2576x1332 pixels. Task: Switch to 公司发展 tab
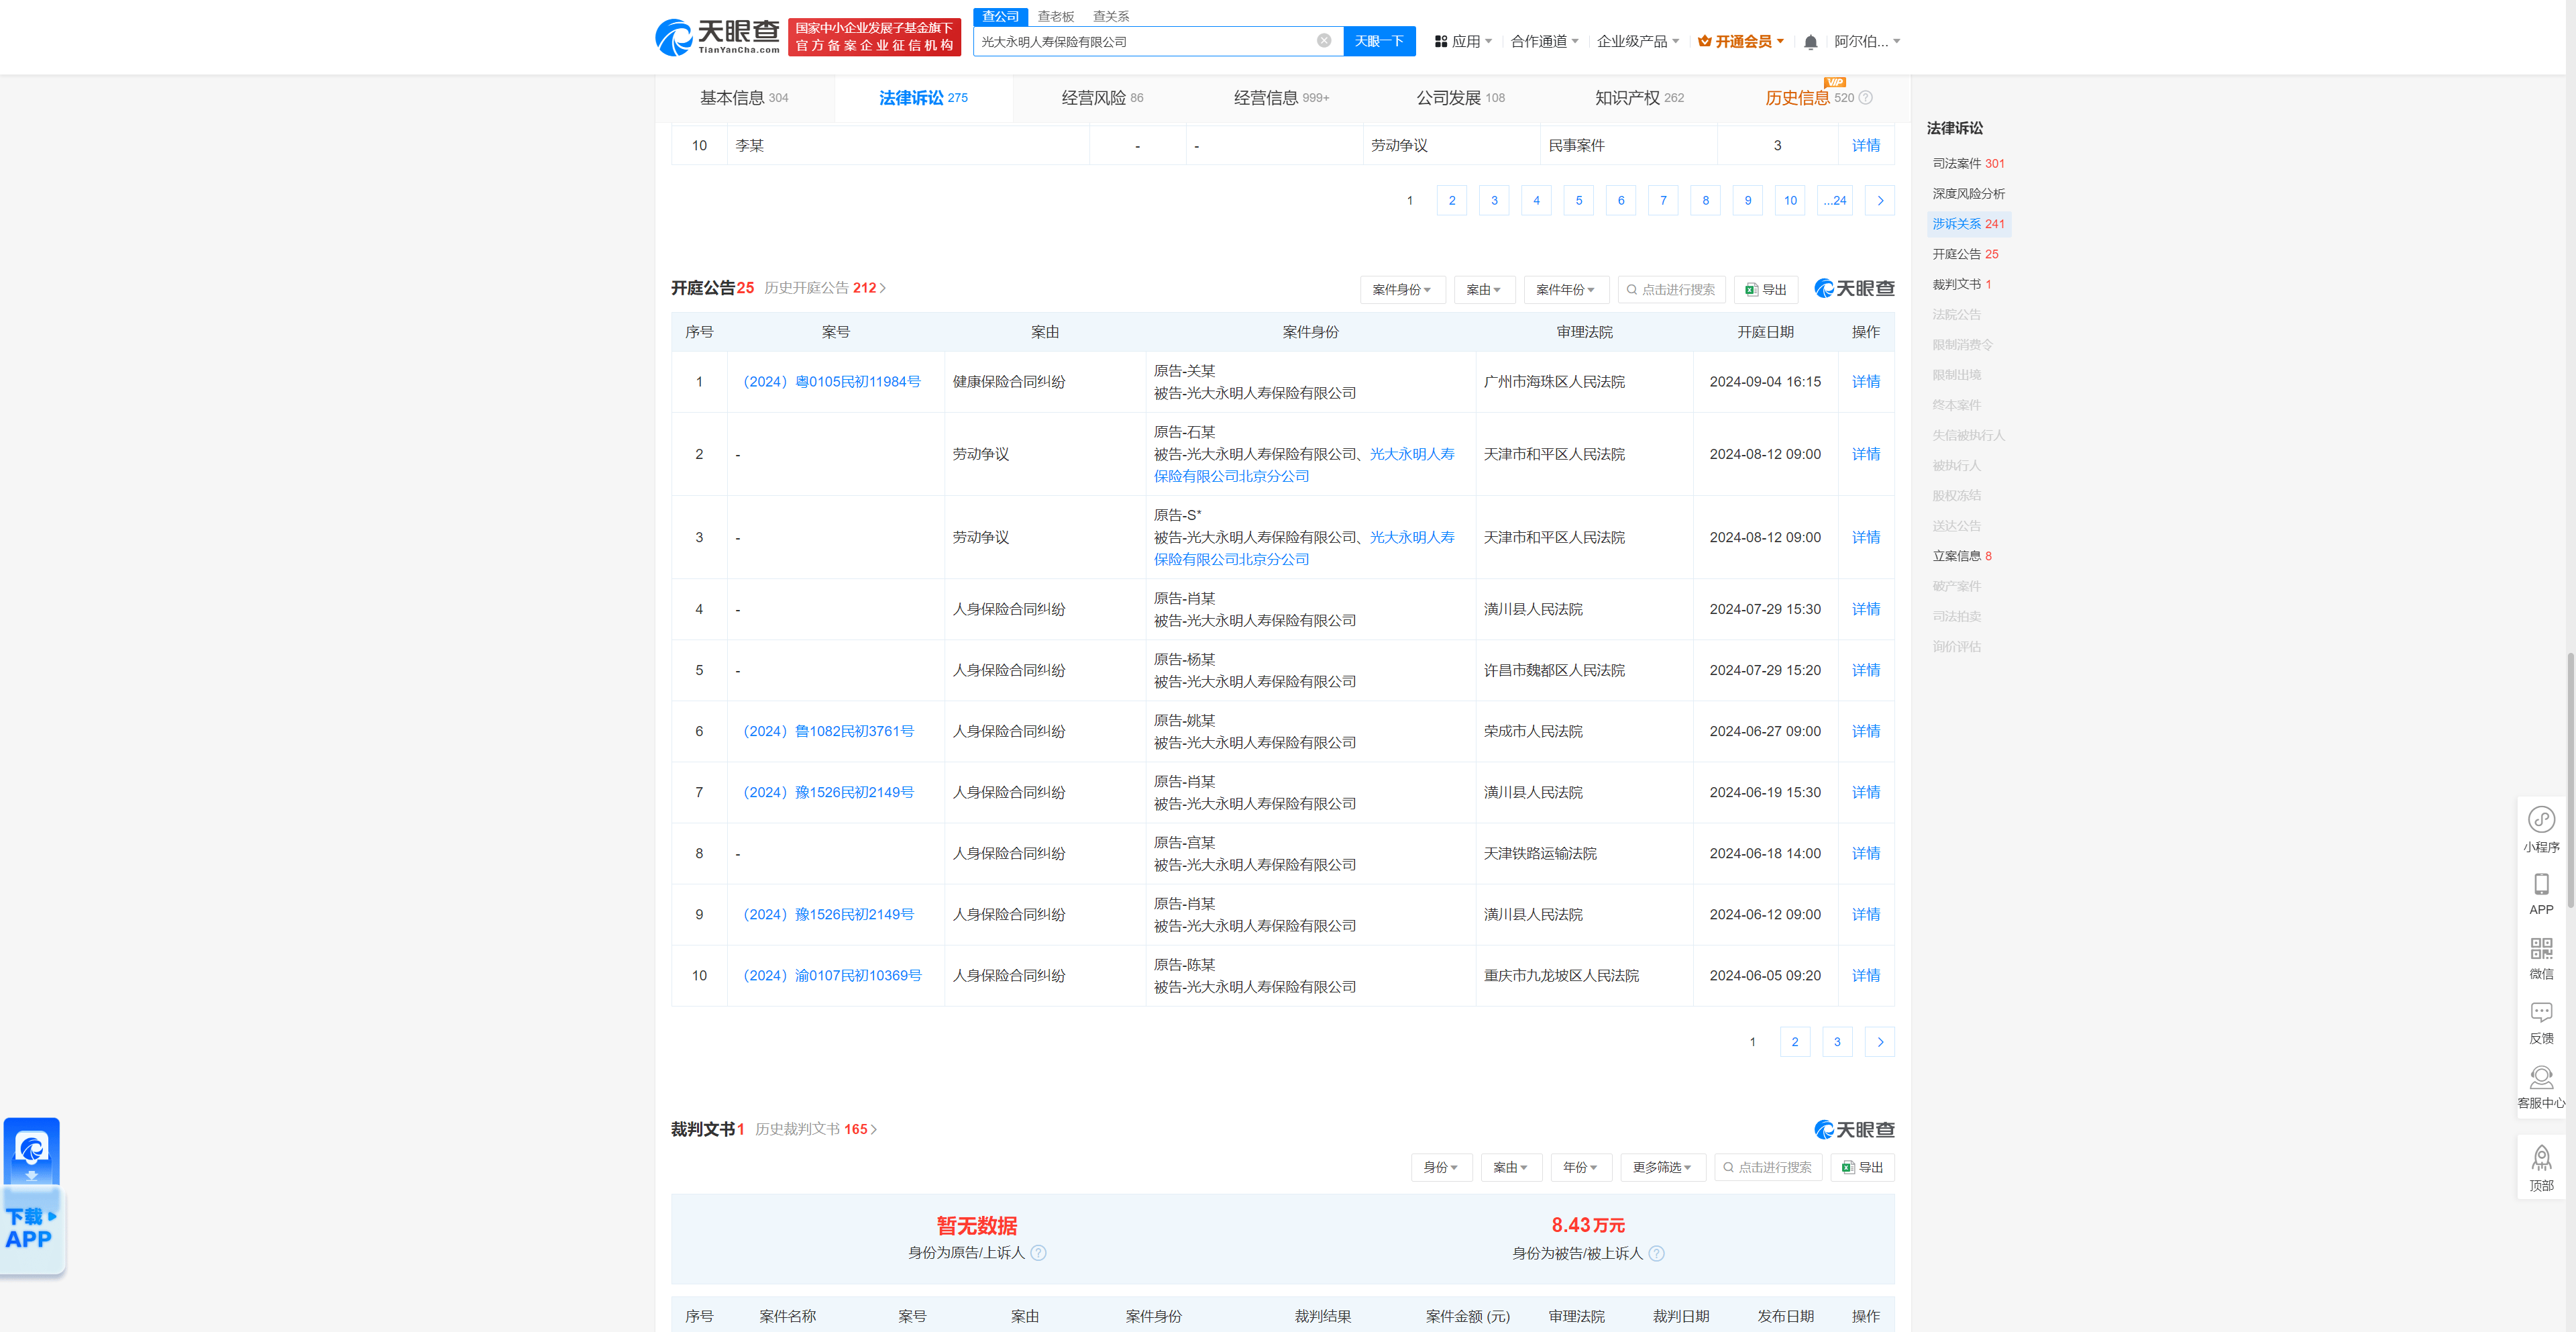1460,98
